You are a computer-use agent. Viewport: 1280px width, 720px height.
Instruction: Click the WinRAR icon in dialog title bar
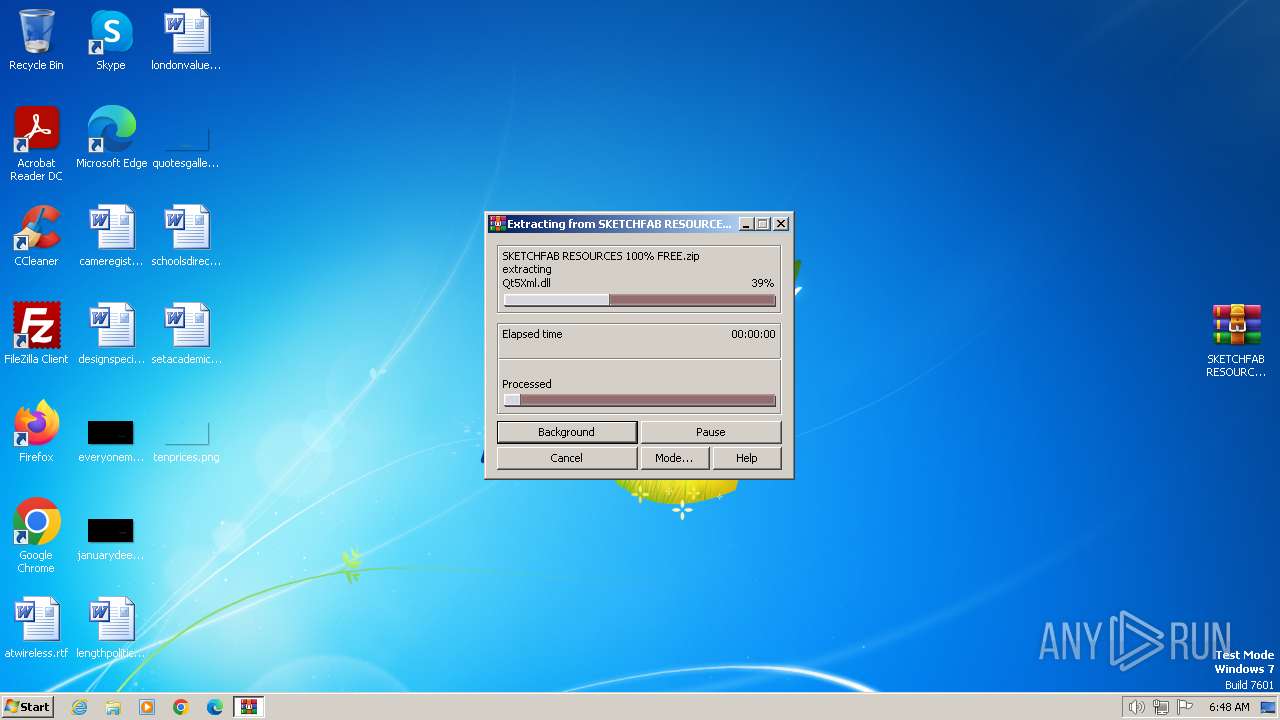point(497,224)
